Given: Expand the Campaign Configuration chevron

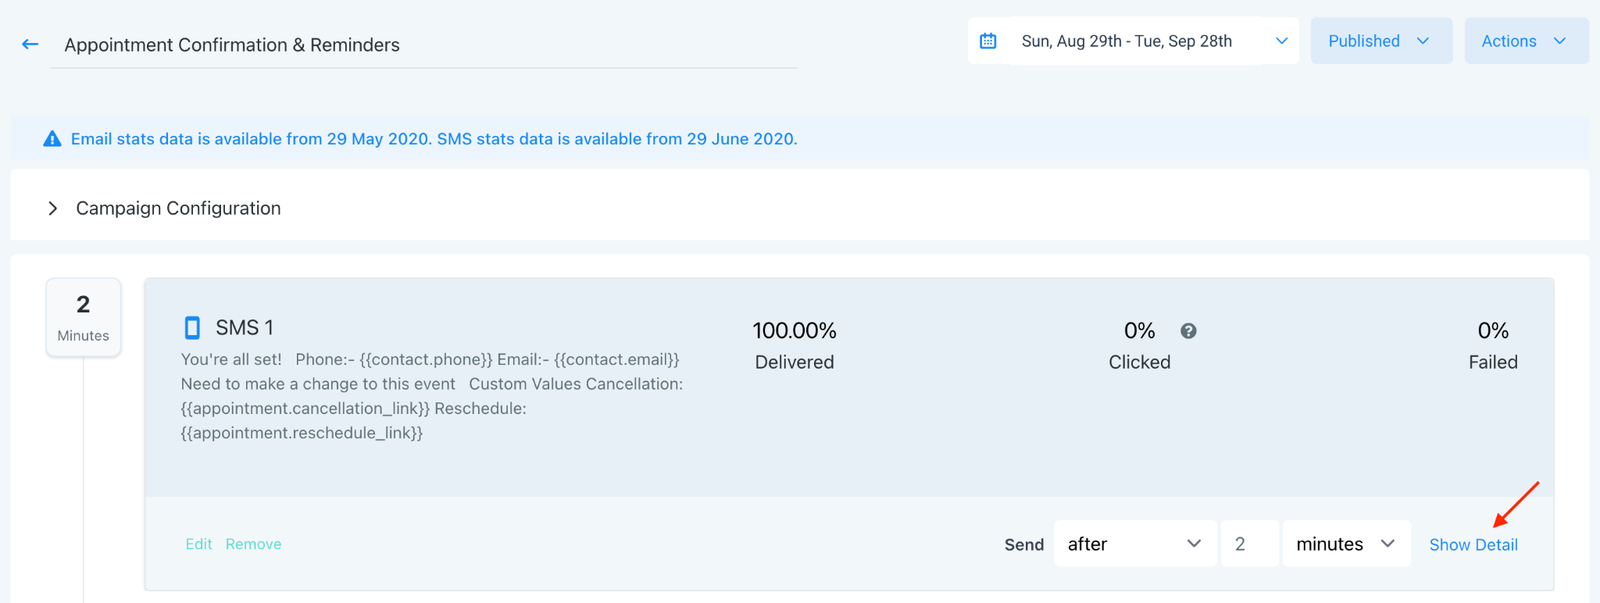Looking at the screenshot, I should point(53,208).
